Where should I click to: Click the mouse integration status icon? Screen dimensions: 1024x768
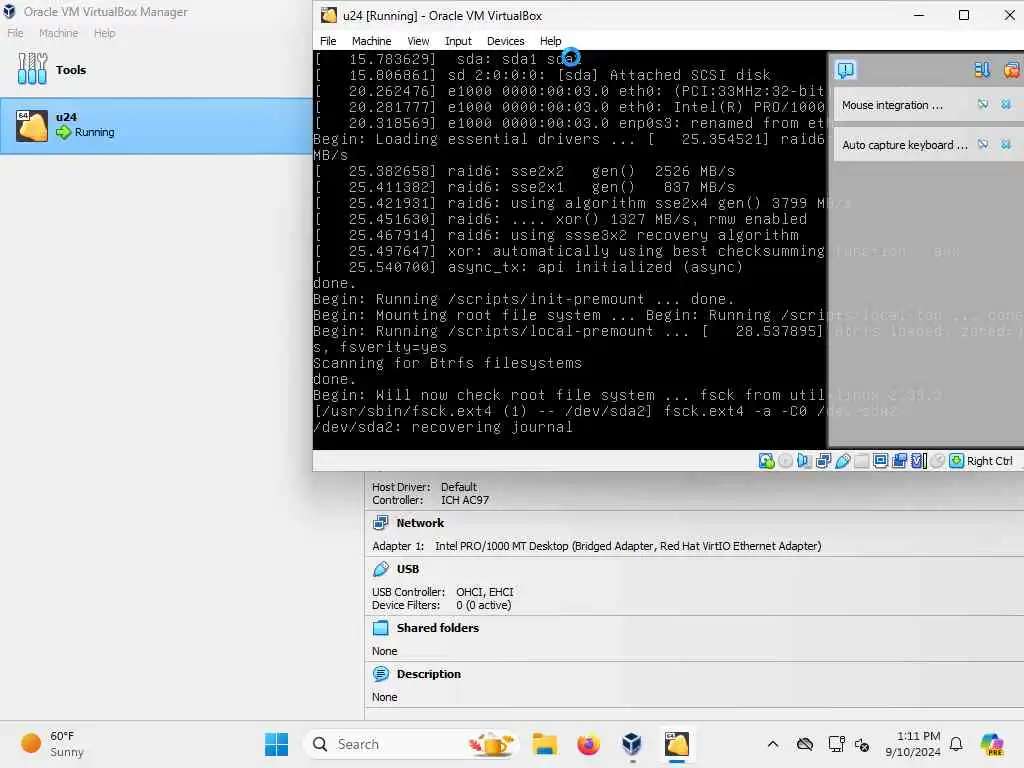click(938, 461)
